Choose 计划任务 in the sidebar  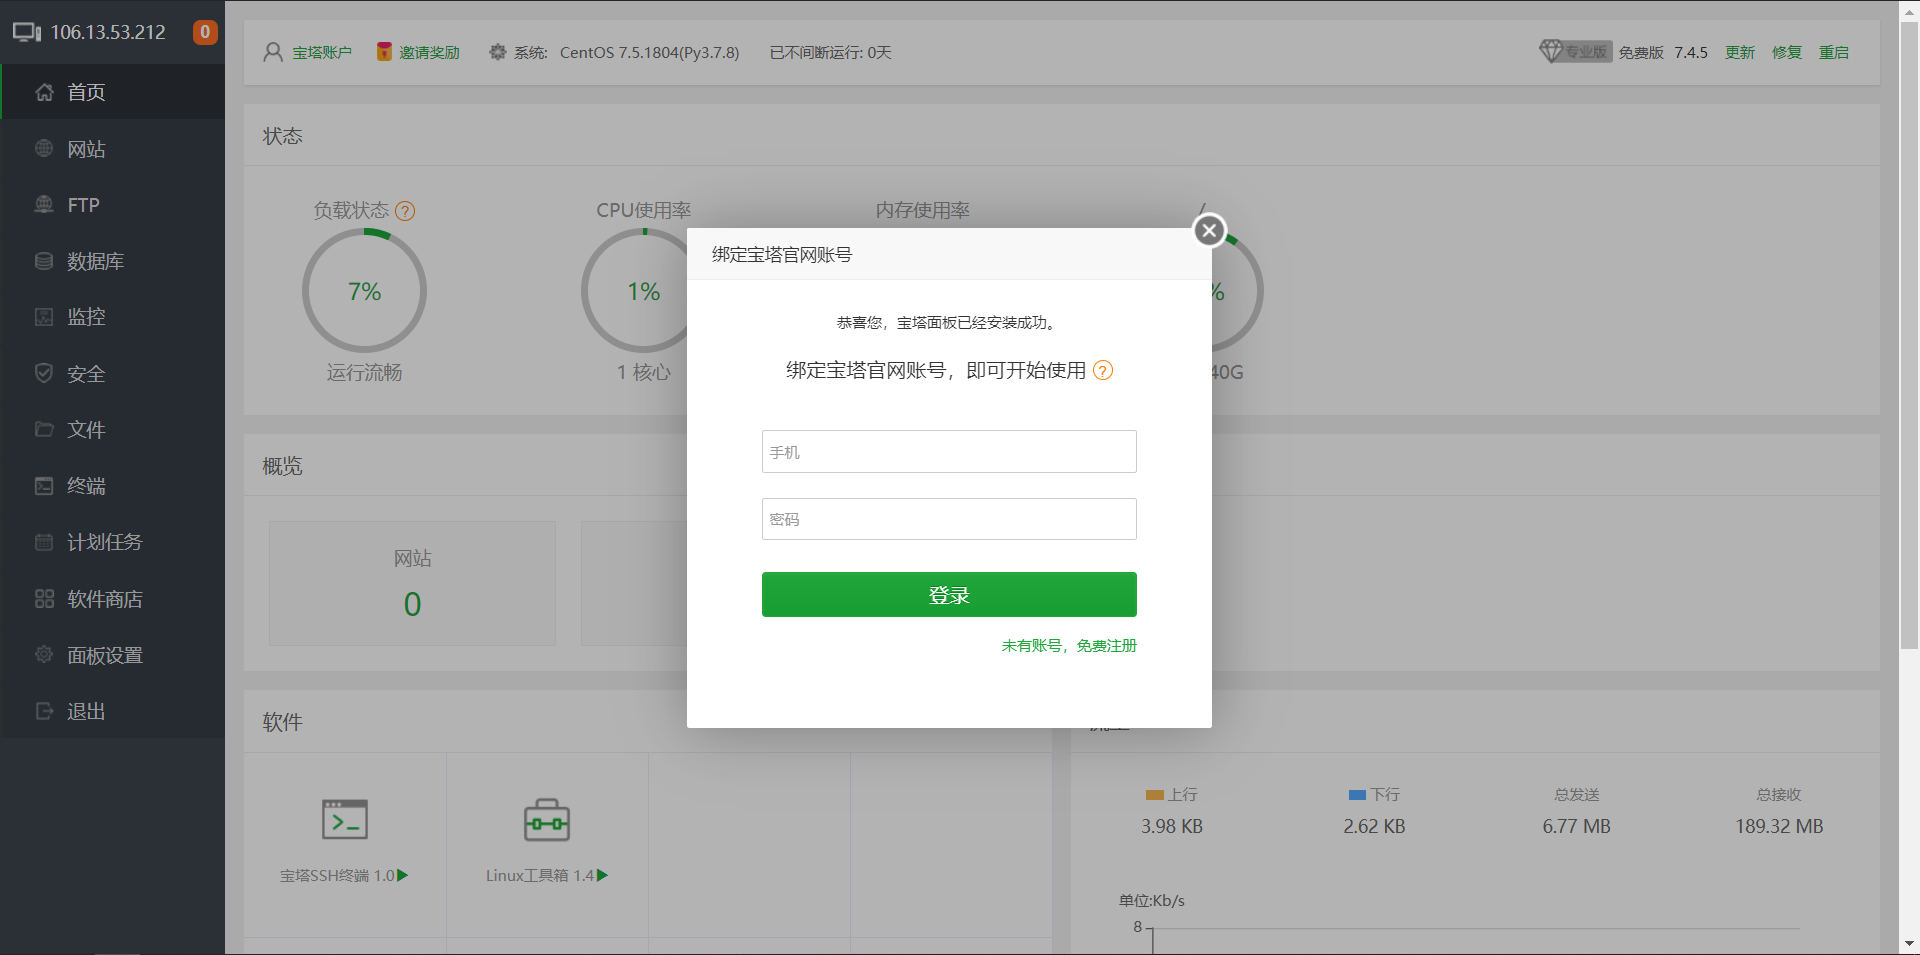(112, 542)
